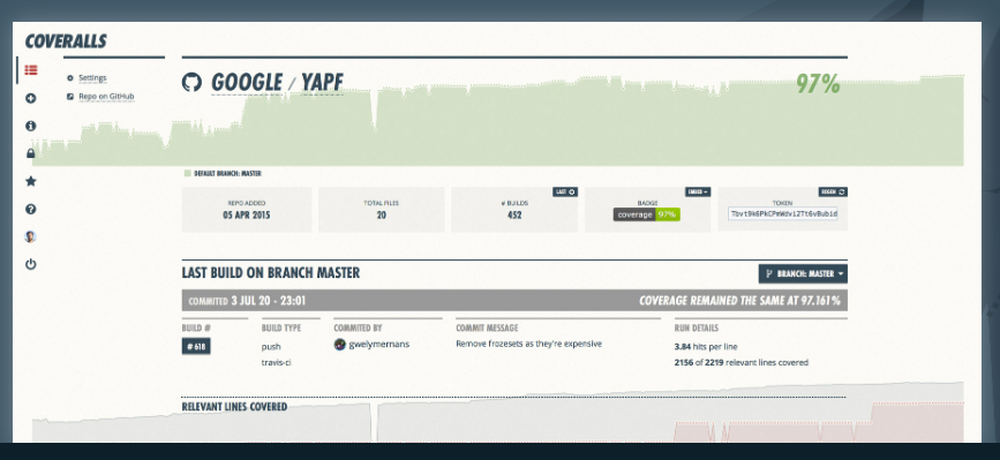
Task: Click the total files value '20'
Action: tap(381, 215)
